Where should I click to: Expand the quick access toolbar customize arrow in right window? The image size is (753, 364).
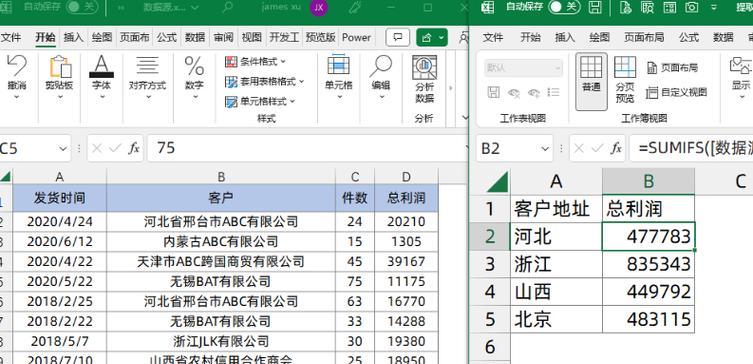(714, 7)
